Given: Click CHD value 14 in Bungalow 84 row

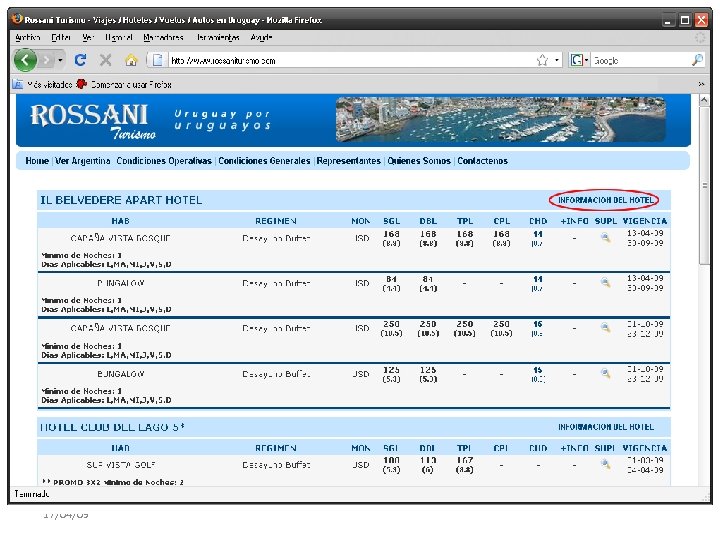Looking at the screenshot, I should pyautogui.click(x=538, y=279).
